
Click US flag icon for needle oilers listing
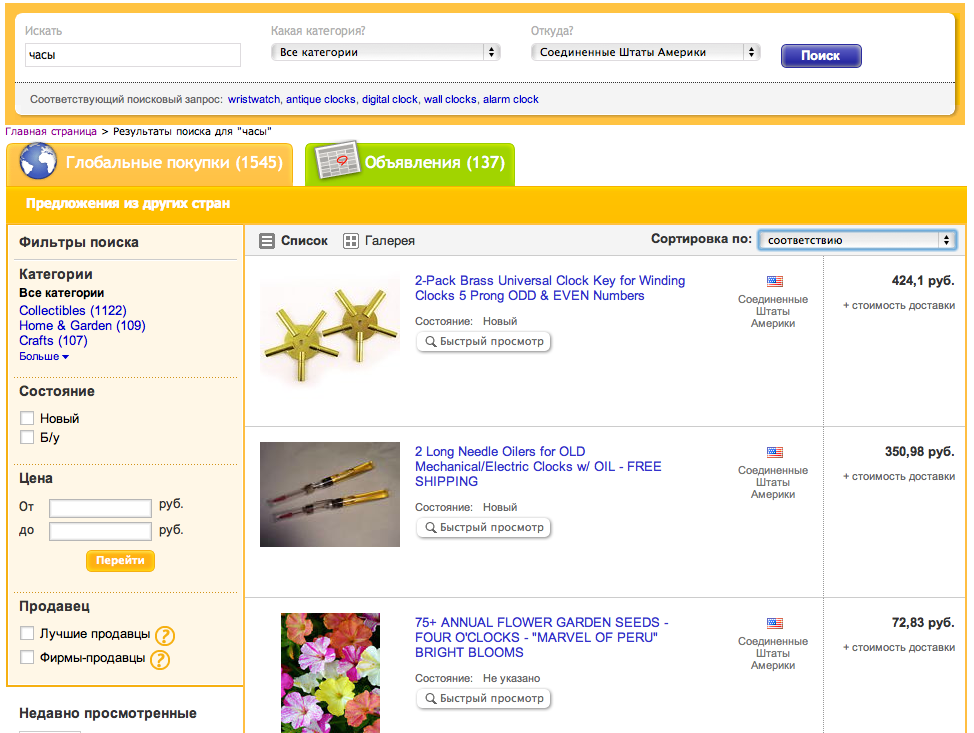coord(774,453)
